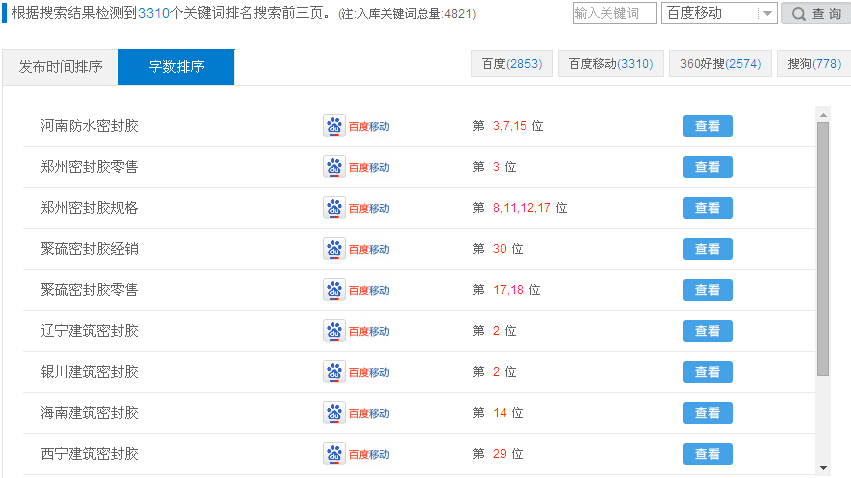Filter by 搜狗(778) results
The image size is (851, 478).
click(x=814, y=64)
